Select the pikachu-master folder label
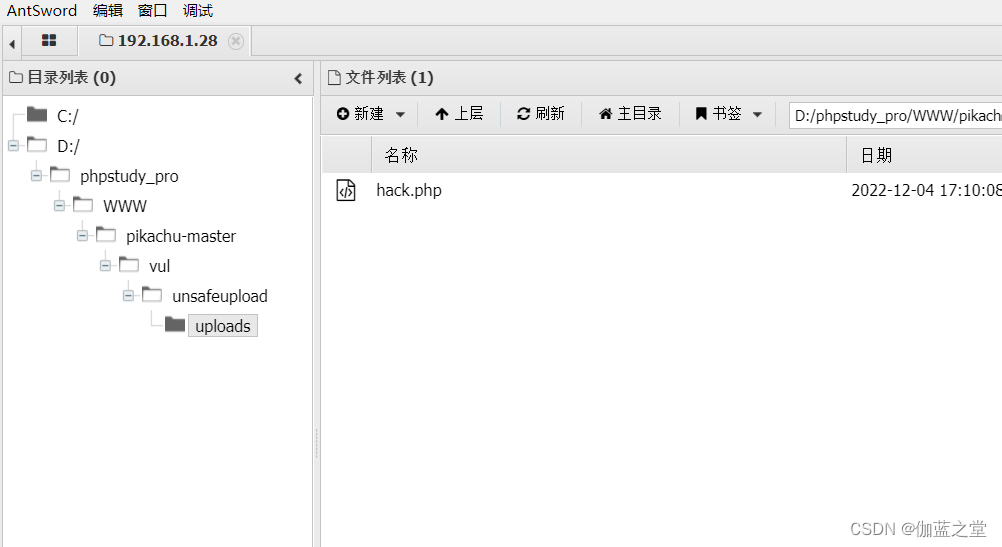Viewport: 1002px width, 547px height. (181, 236)
